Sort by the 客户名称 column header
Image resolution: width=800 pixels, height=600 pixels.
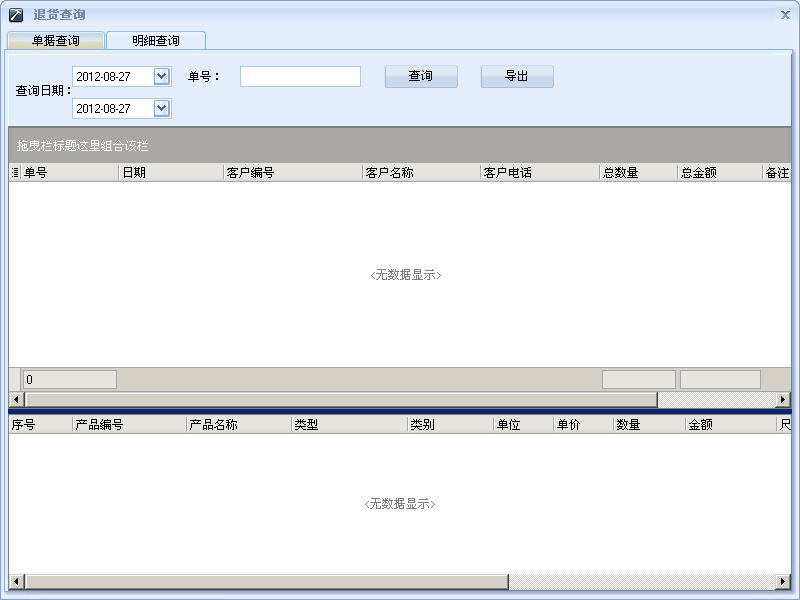421,173
